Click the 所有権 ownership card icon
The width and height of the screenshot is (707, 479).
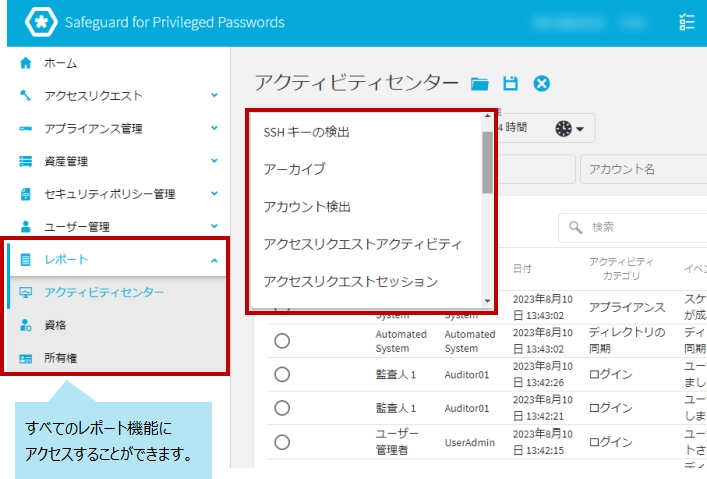26,358
